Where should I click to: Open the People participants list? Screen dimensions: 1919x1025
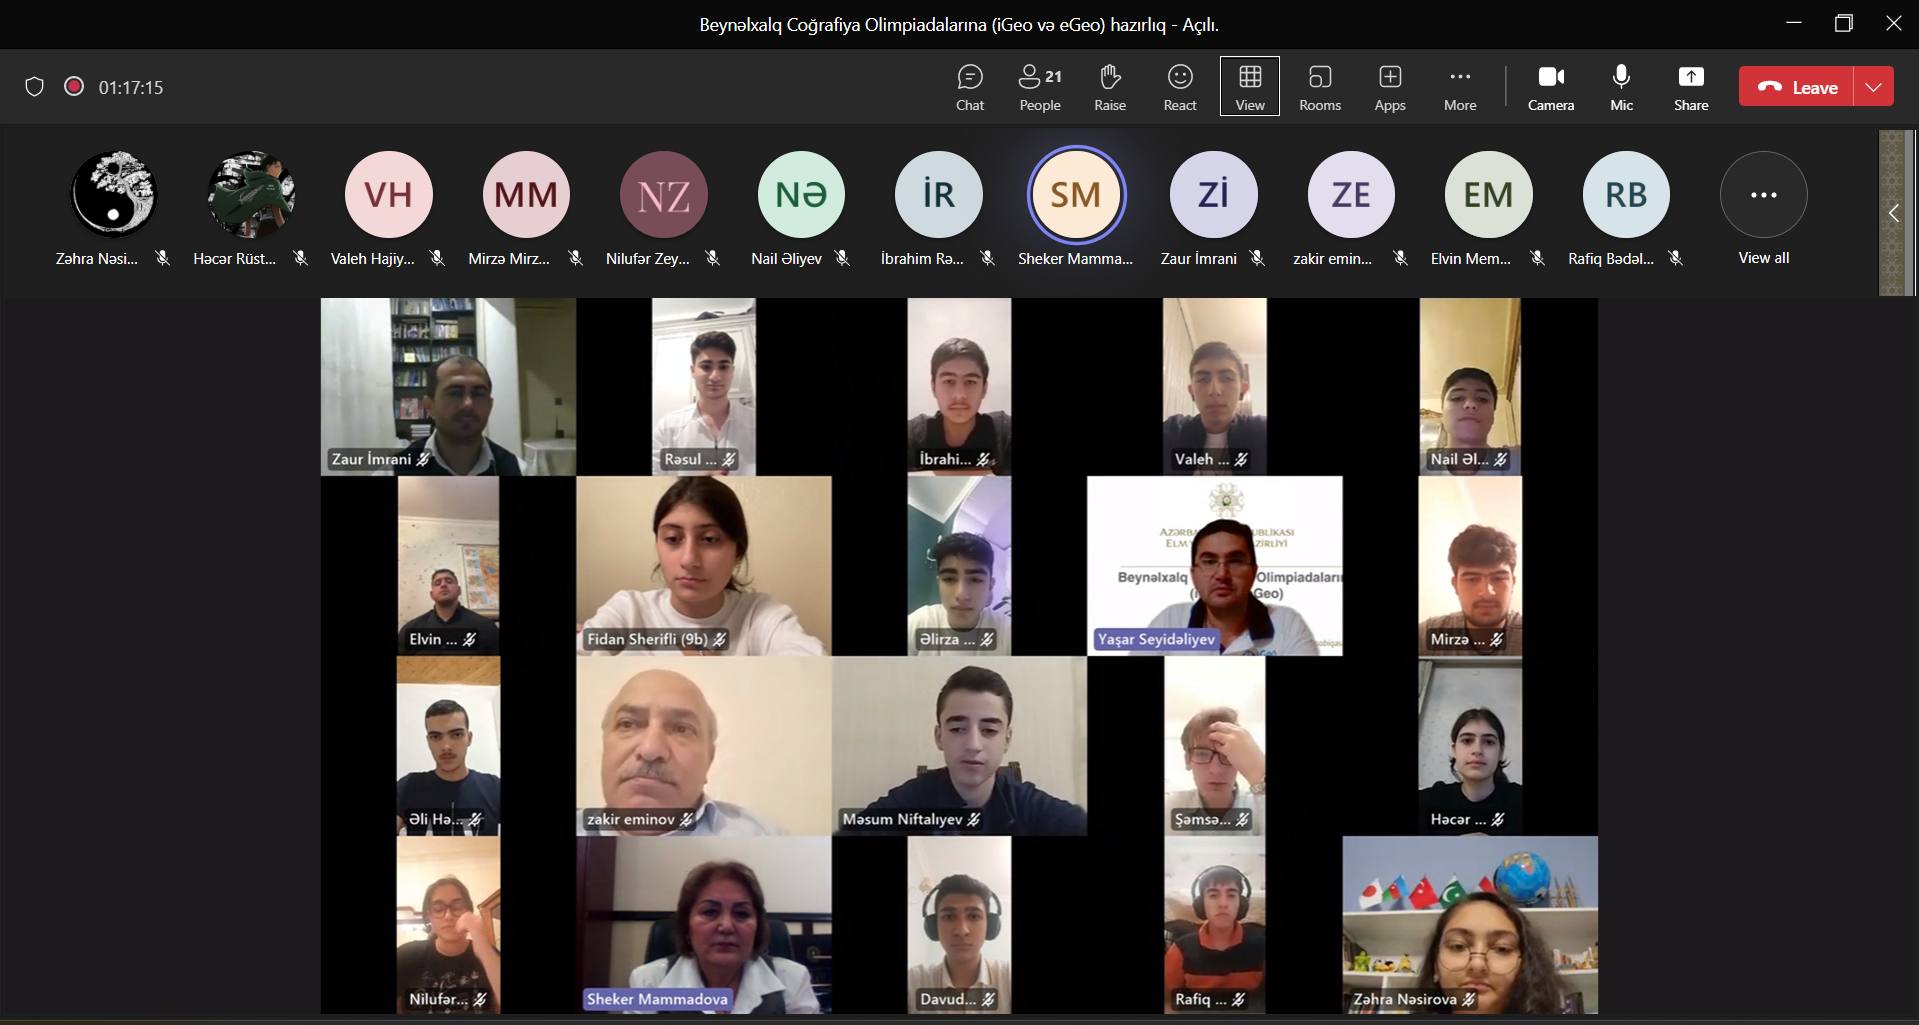(1039, 87)
